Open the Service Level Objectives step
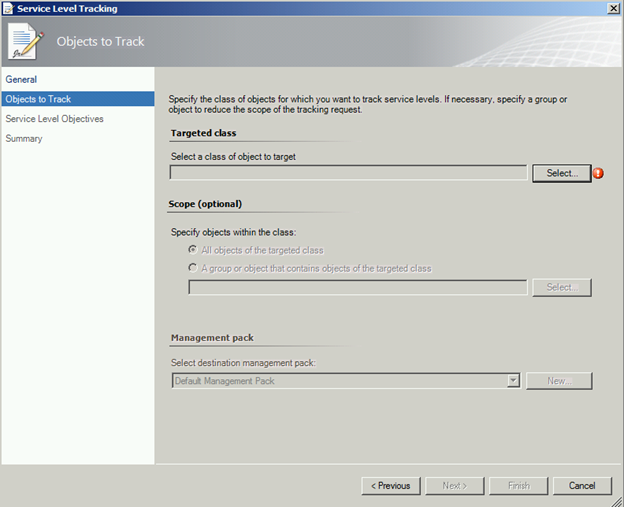 [55, 119]
